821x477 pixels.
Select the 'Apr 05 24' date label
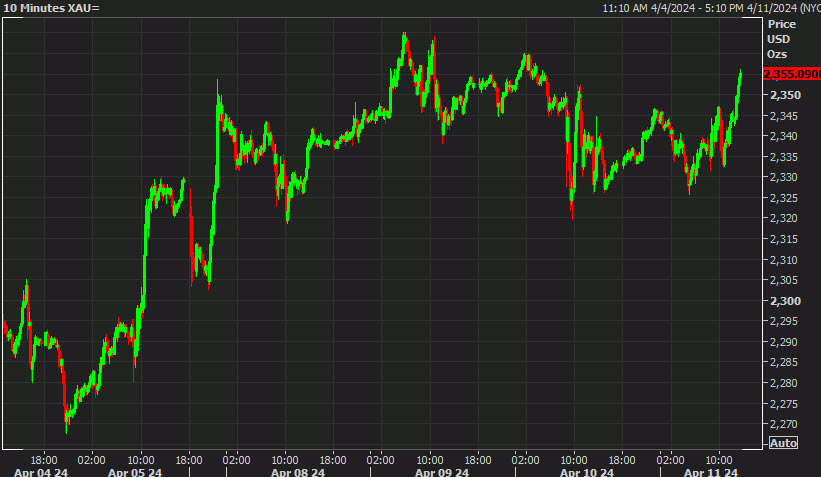pos(135,472)
